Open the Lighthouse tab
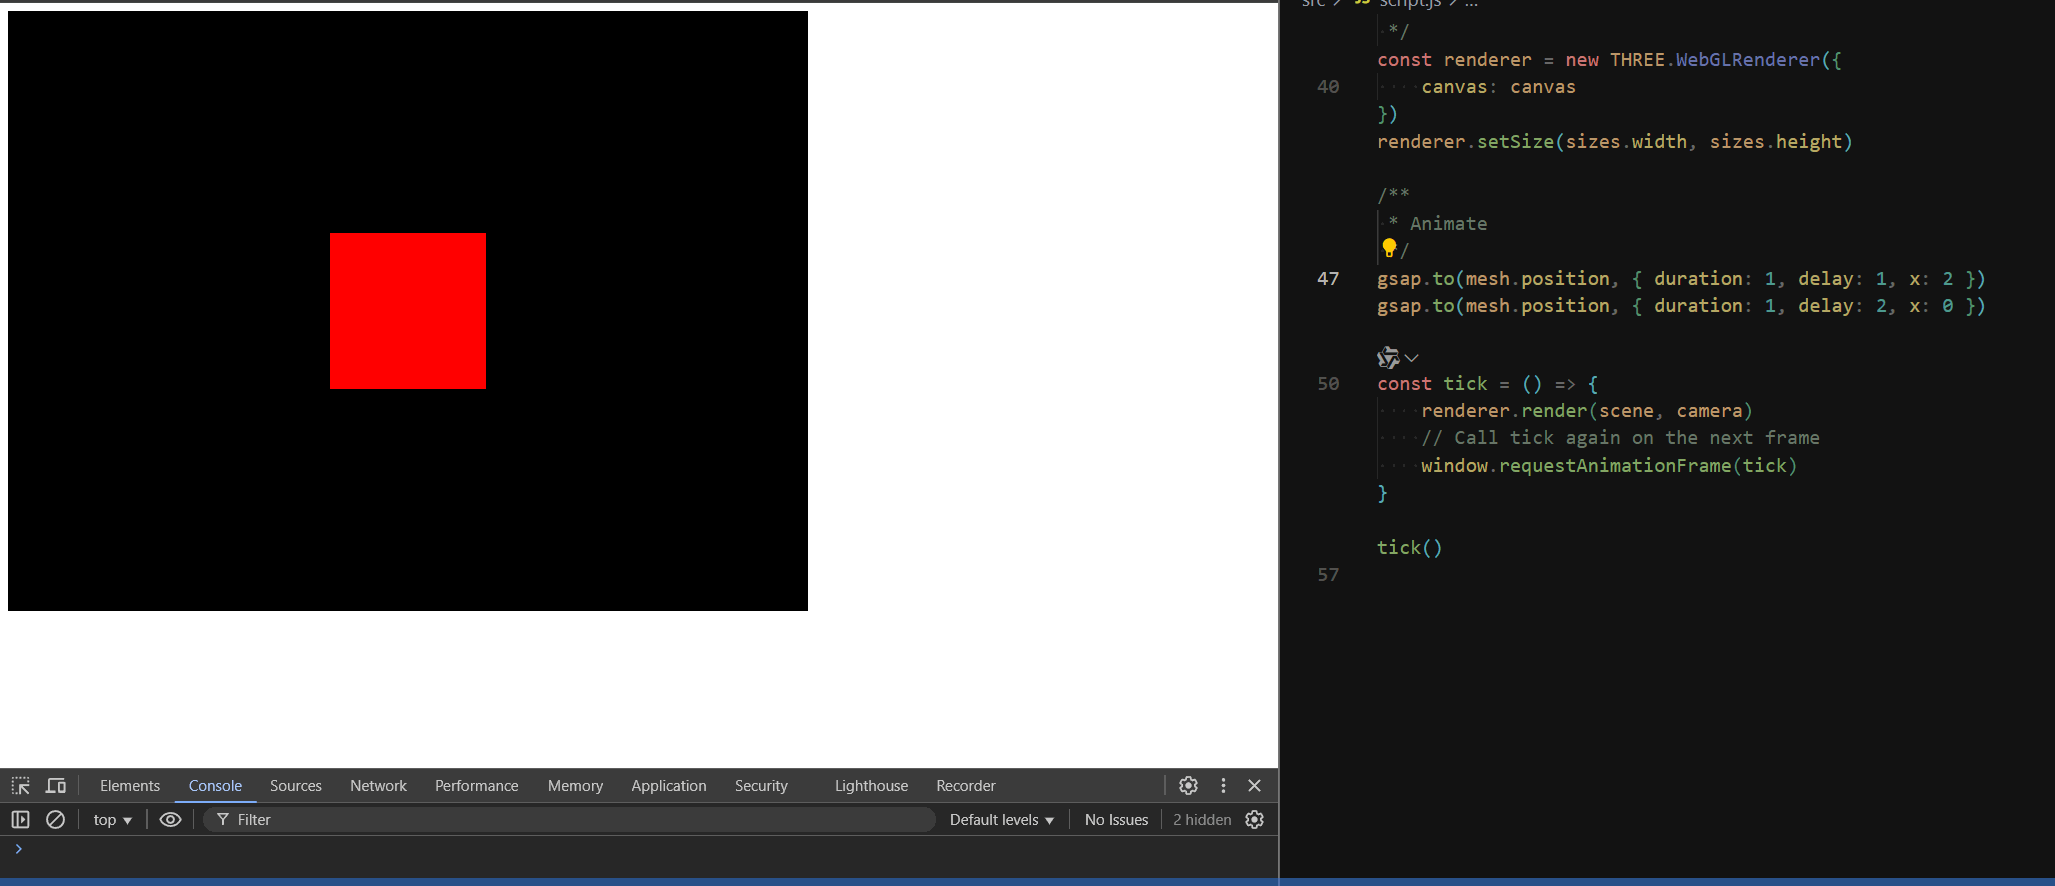 871,786
